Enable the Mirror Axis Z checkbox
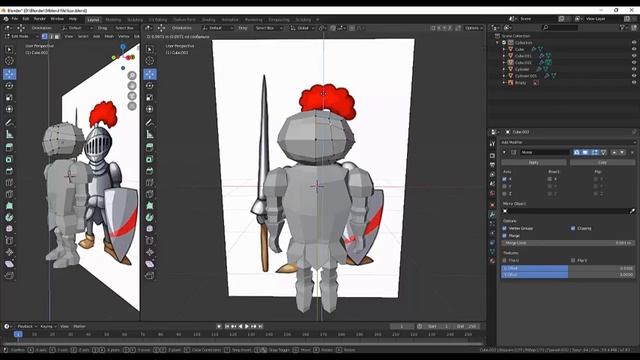640x360 pixels. point(504,193)
